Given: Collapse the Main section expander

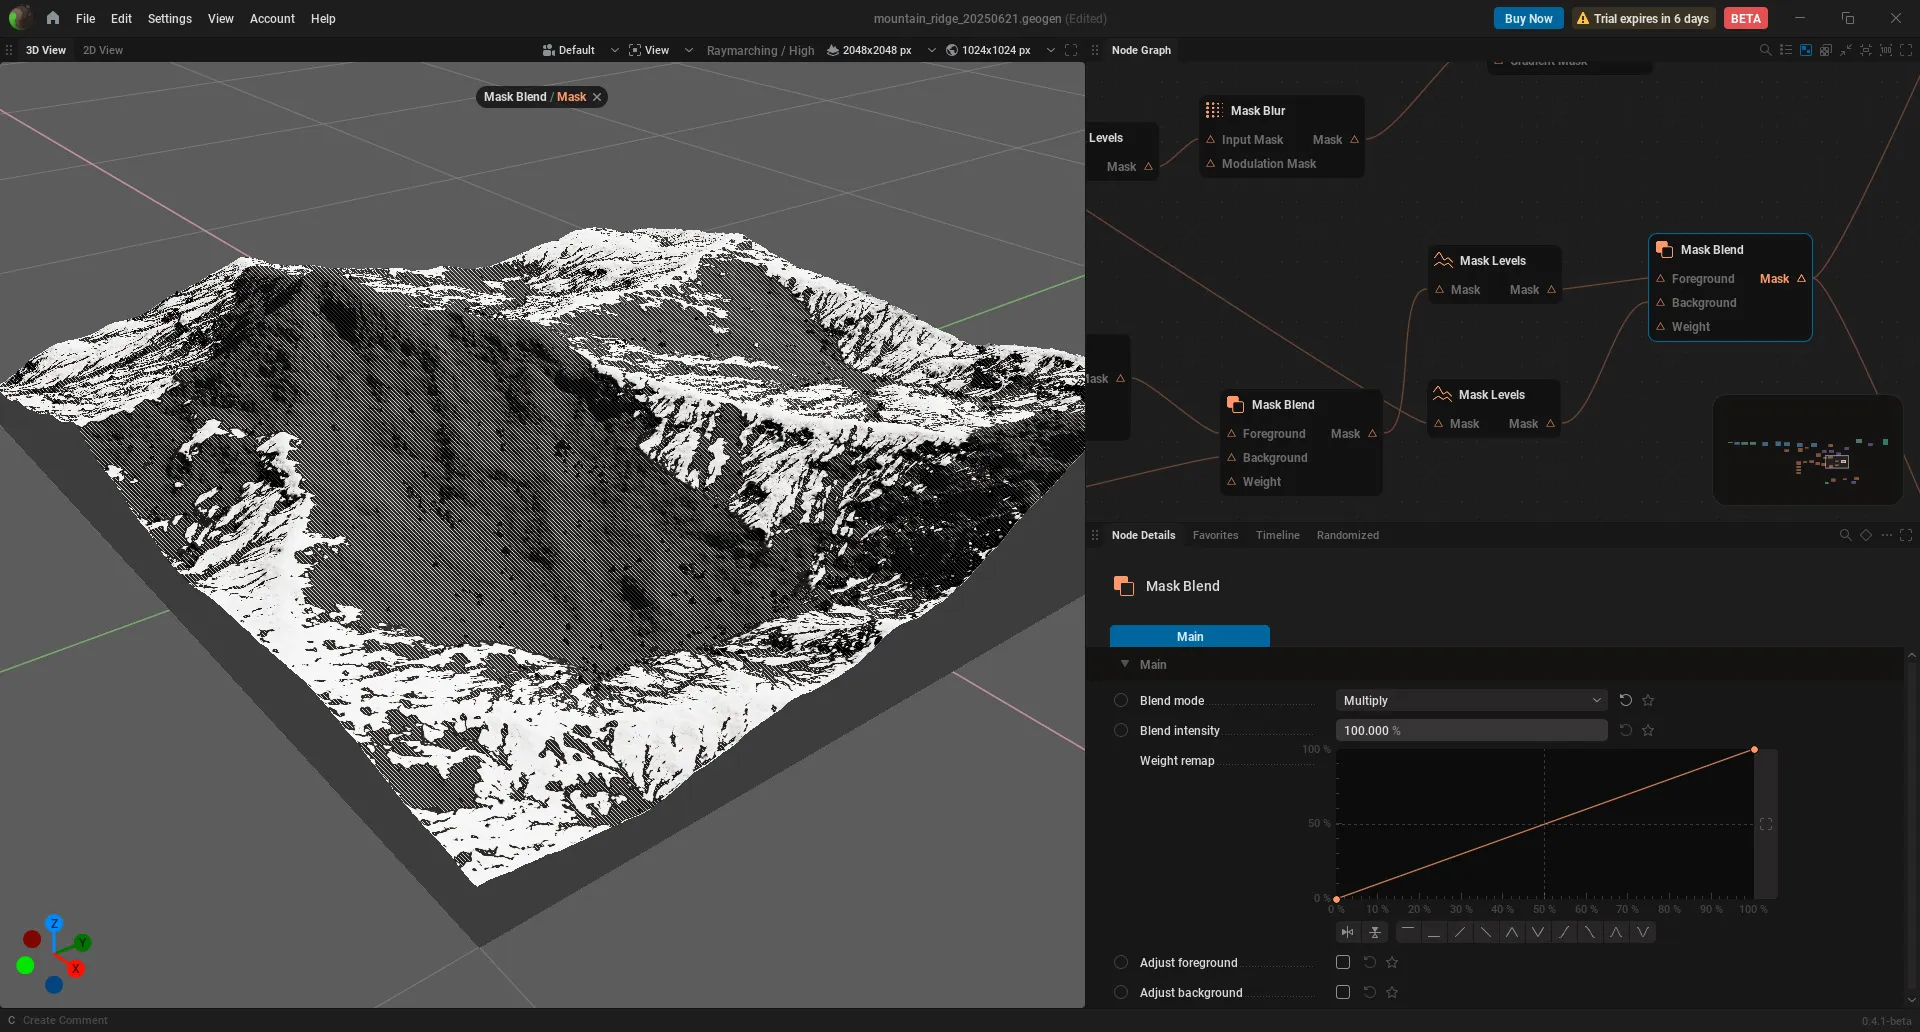Looking at the screenshot, I should click(x=1125, y=663).
